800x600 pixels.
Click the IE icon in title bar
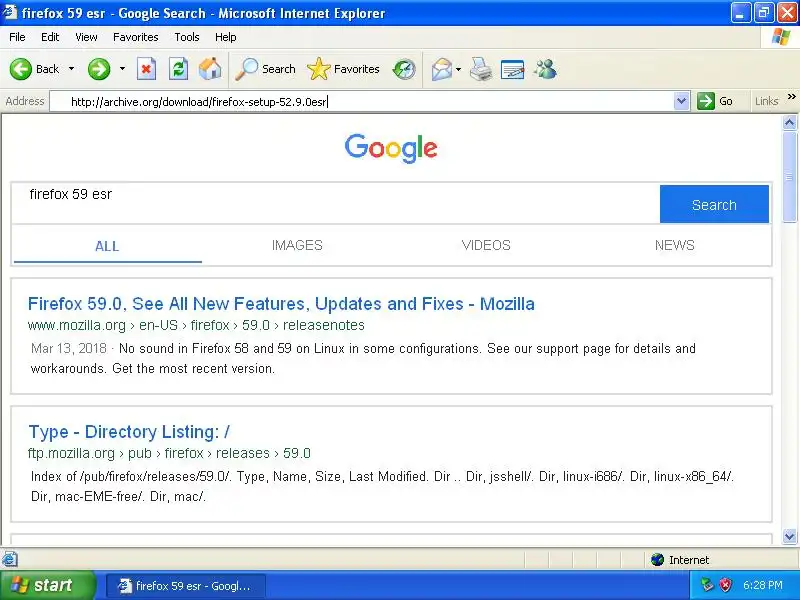point(10,12)
